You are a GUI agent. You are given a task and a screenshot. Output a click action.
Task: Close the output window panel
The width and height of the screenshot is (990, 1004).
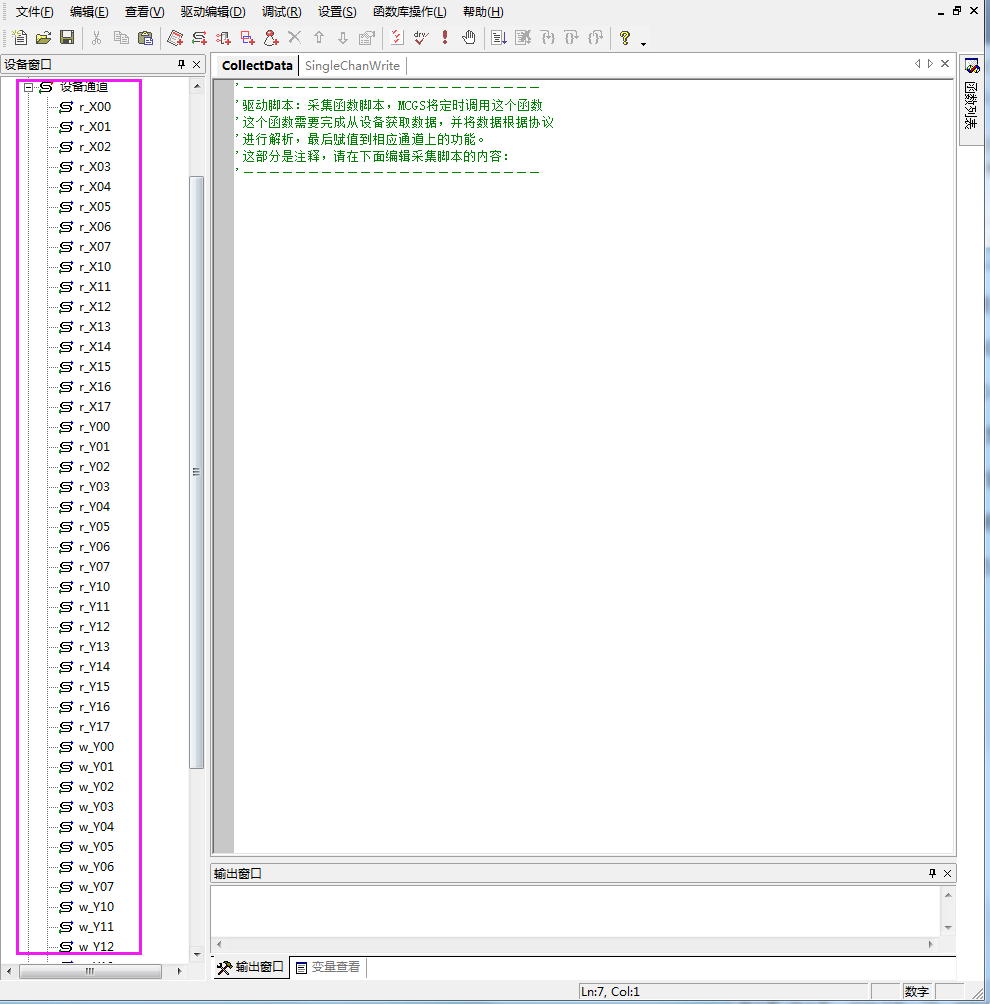point(948,873)
